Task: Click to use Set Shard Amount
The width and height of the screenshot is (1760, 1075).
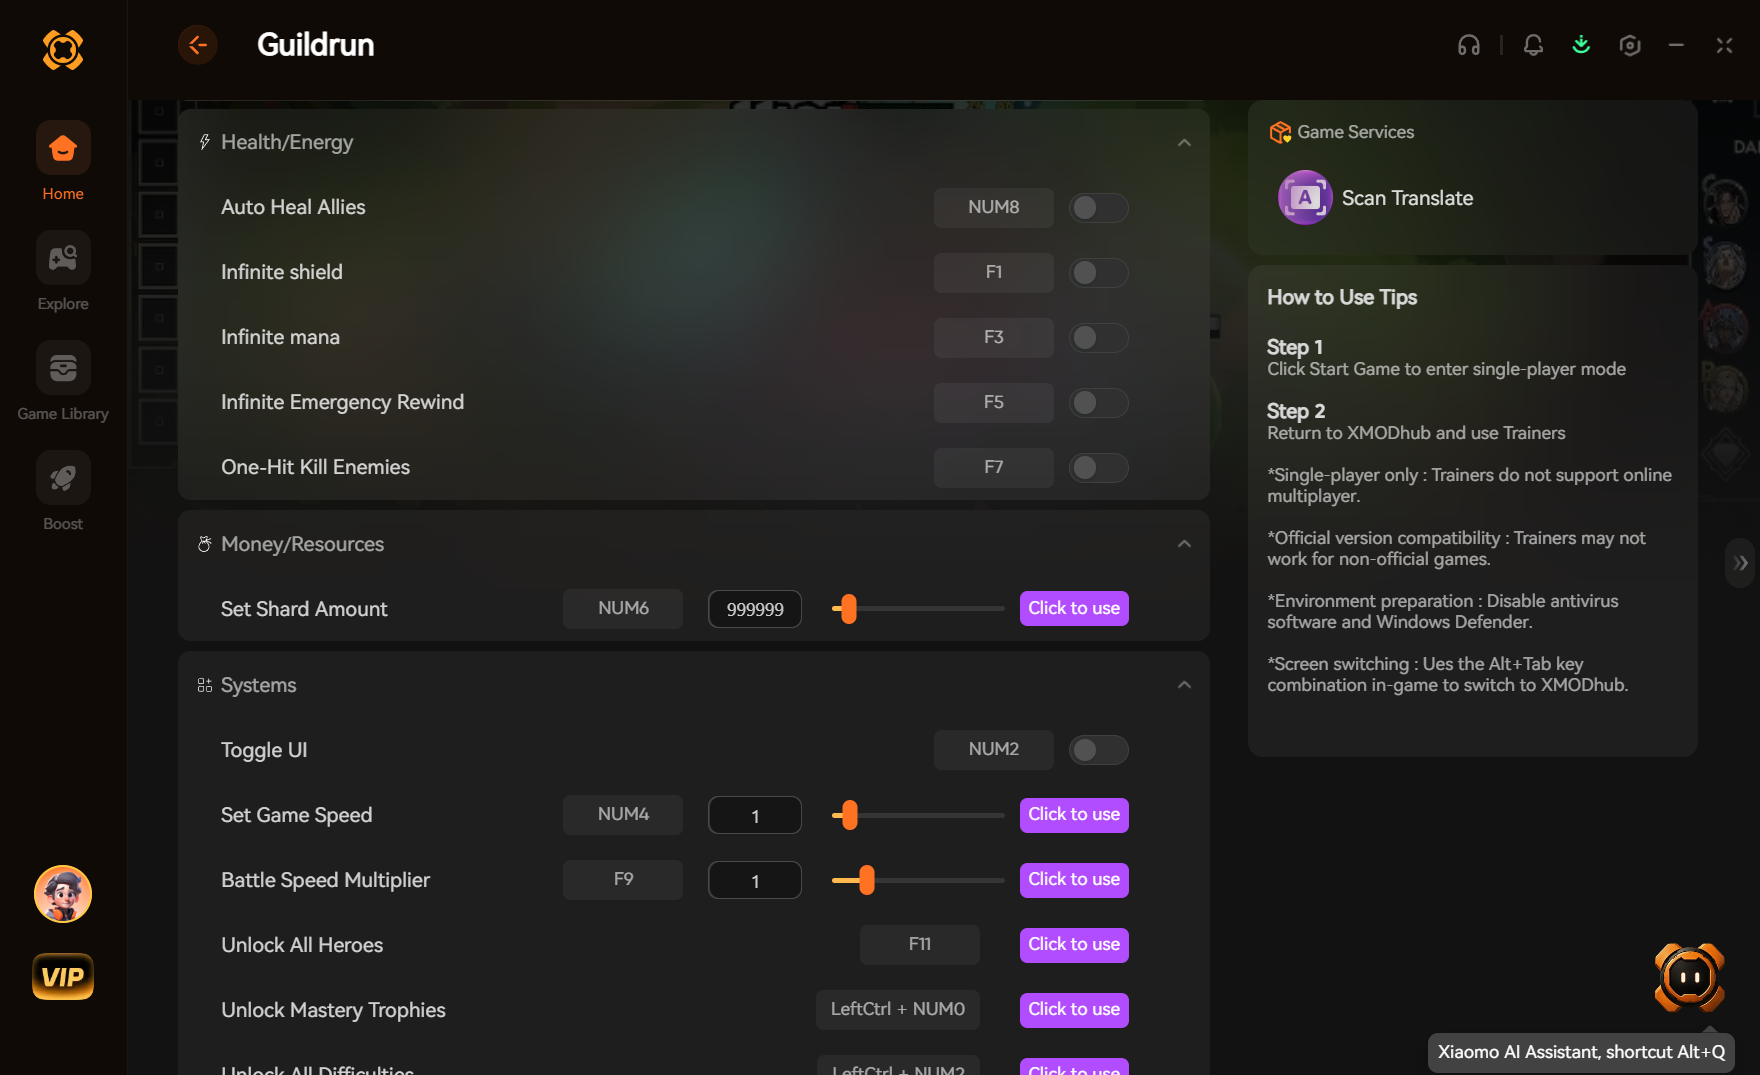Action: [x=1074, y=608]
